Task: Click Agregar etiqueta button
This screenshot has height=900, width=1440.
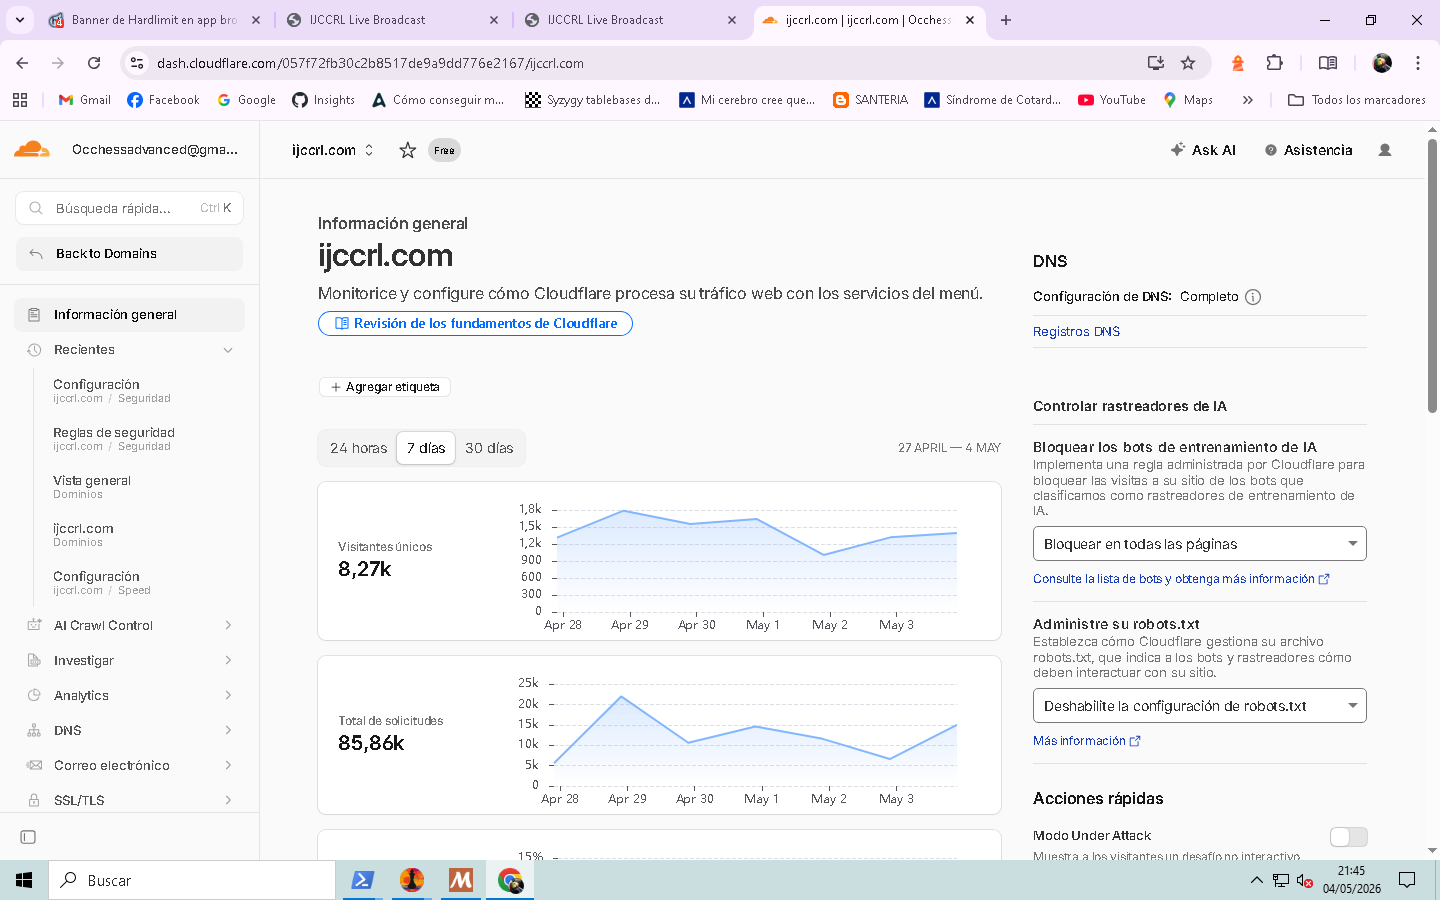Action: coord(384,387)
